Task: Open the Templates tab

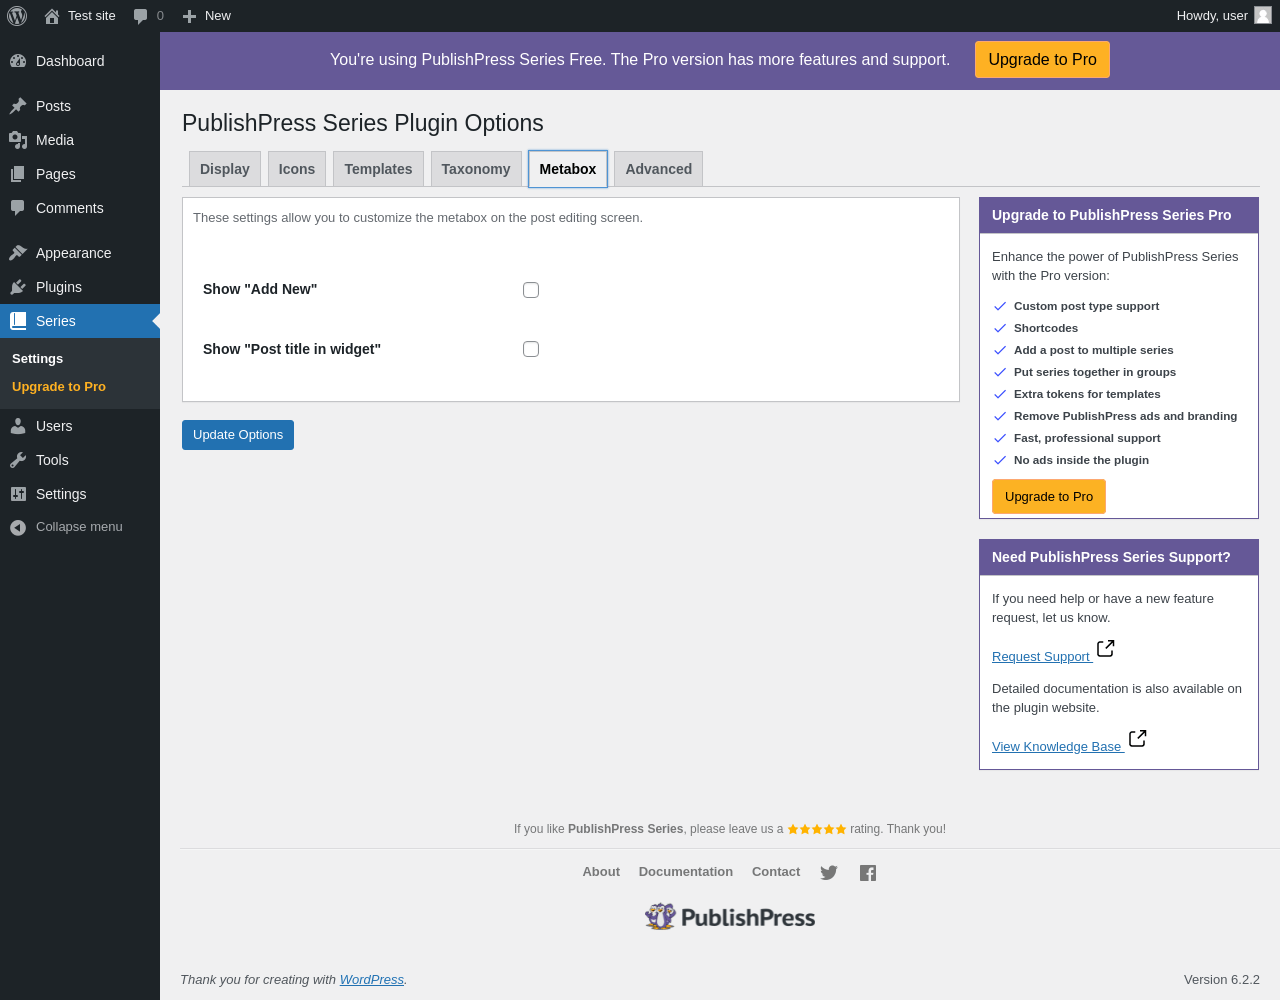Action: point(378,169)
